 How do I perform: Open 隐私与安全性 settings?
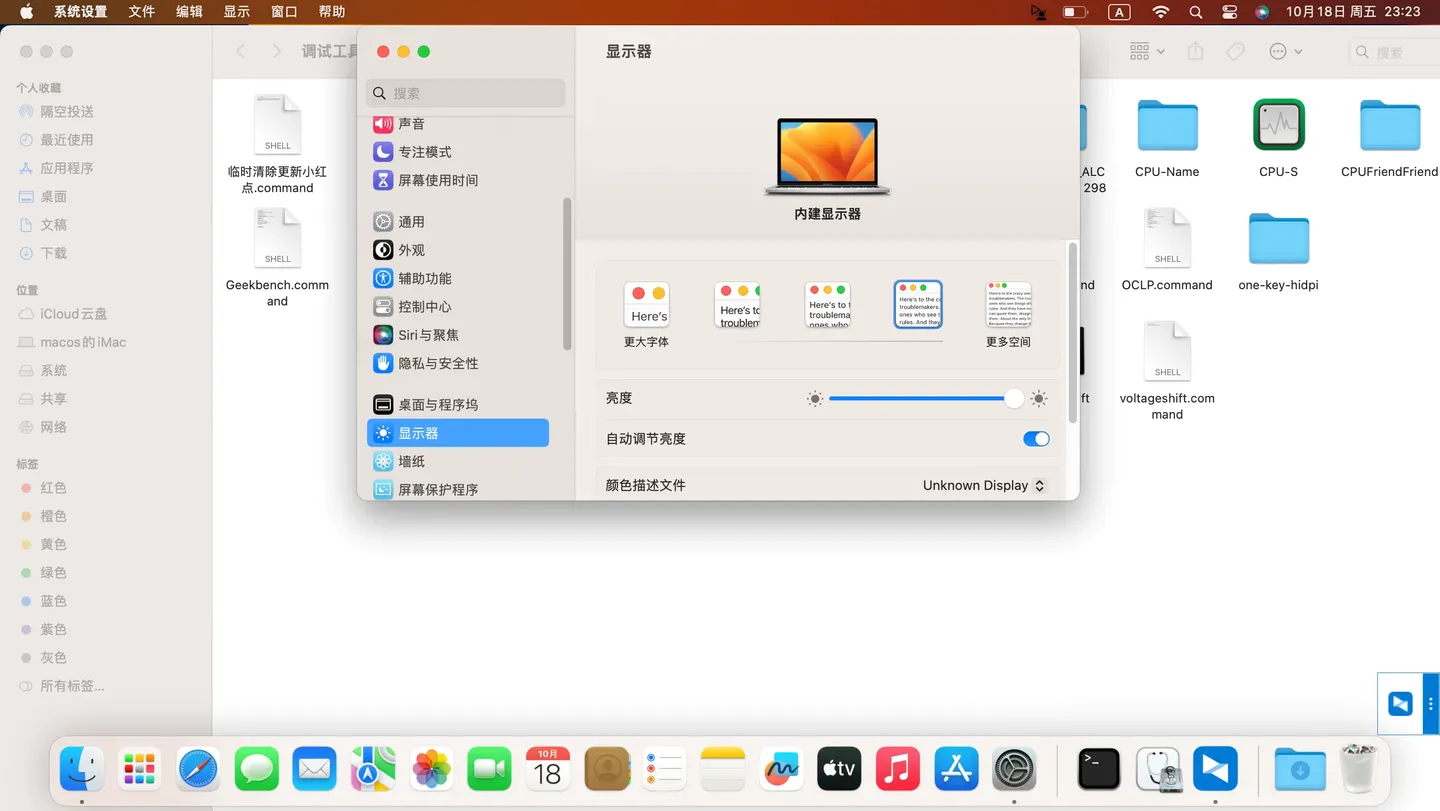441,363
